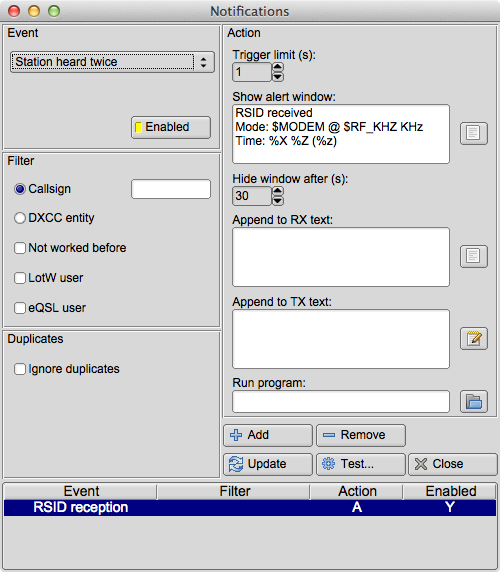The image size is (500, 572).
Task: Click the Test button with gear icon
Action: [361, 464]
